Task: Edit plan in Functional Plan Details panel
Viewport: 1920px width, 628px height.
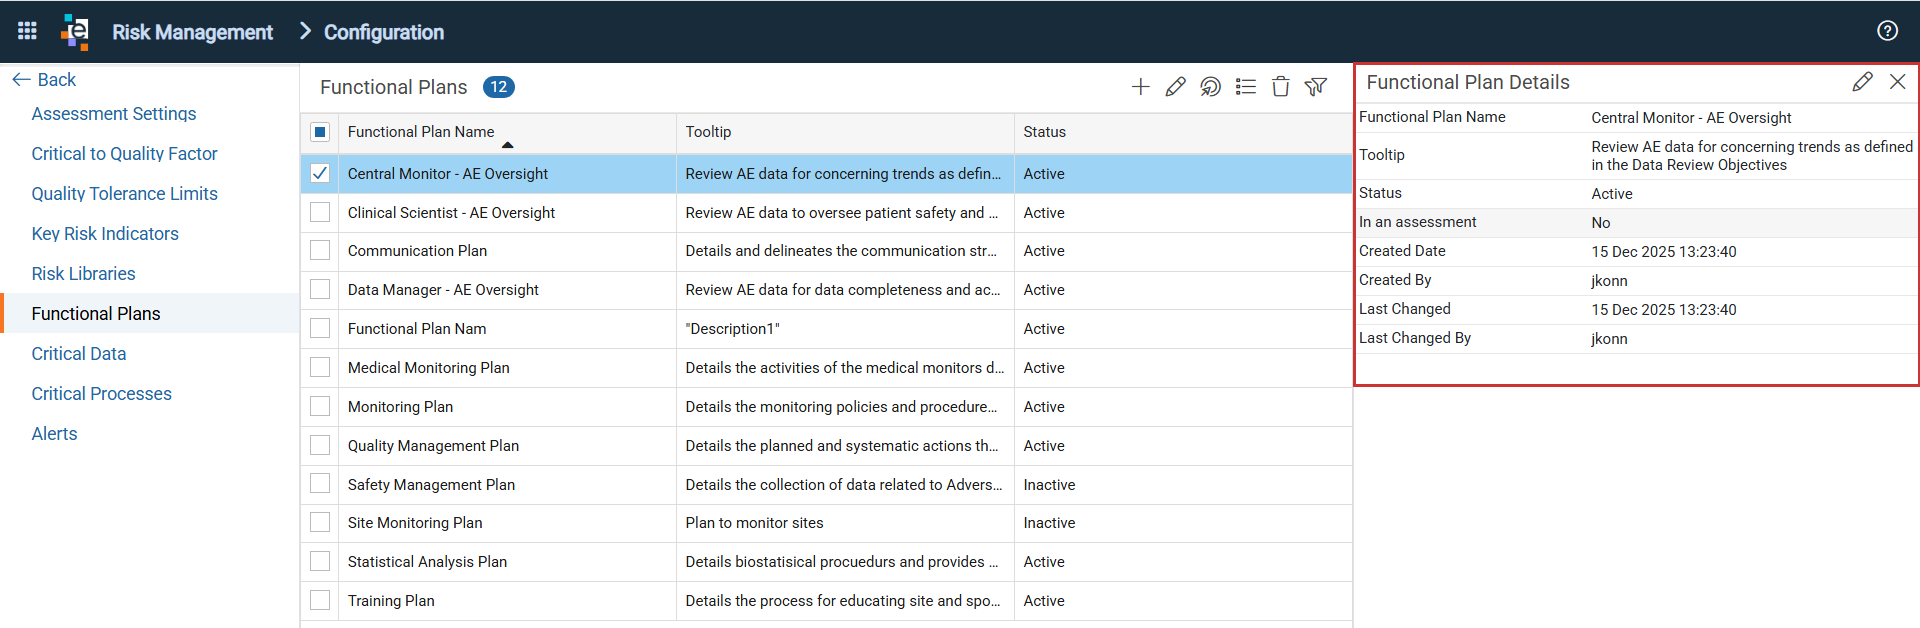Action: point(1862,82)
